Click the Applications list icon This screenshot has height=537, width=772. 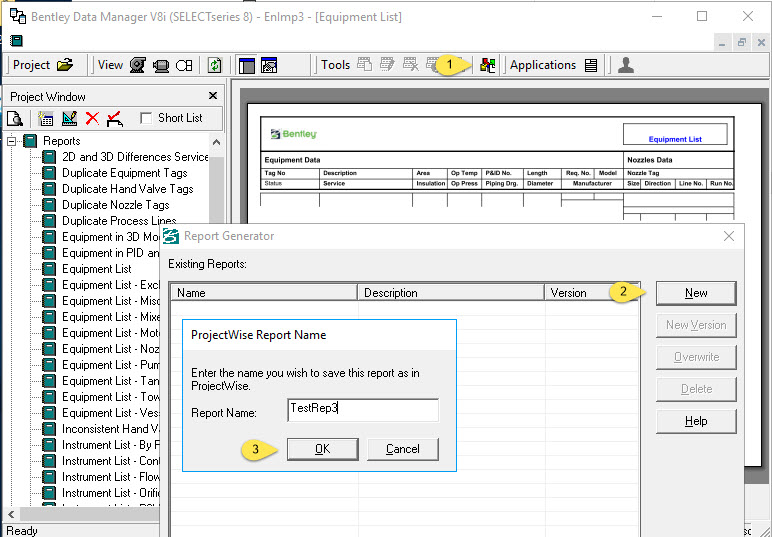(591, 65)
